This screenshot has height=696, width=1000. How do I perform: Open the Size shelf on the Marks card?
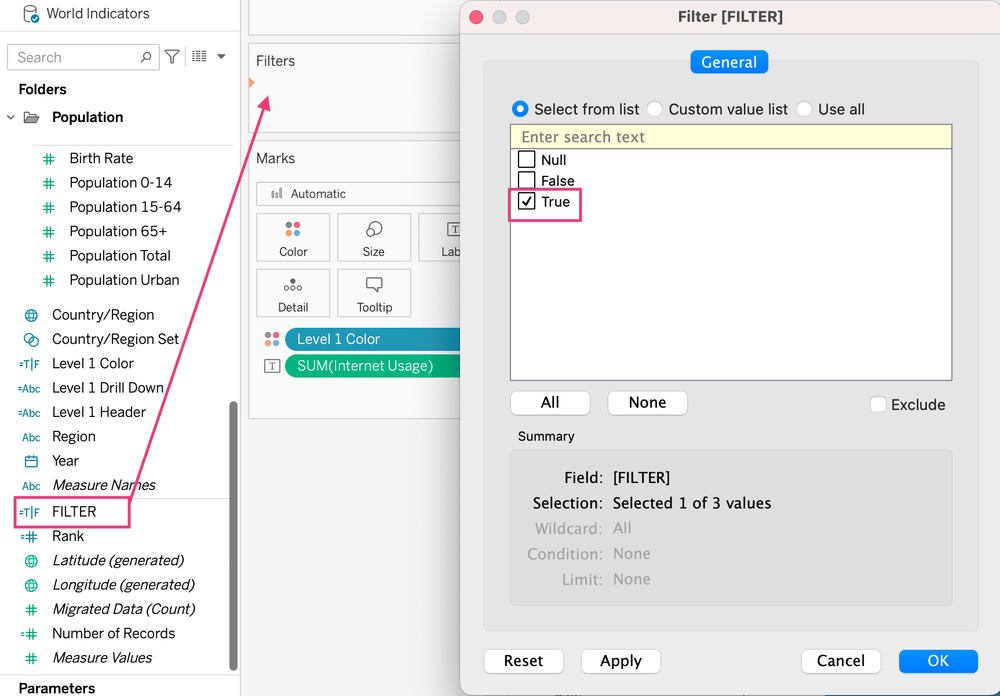[x=373, y=237]
